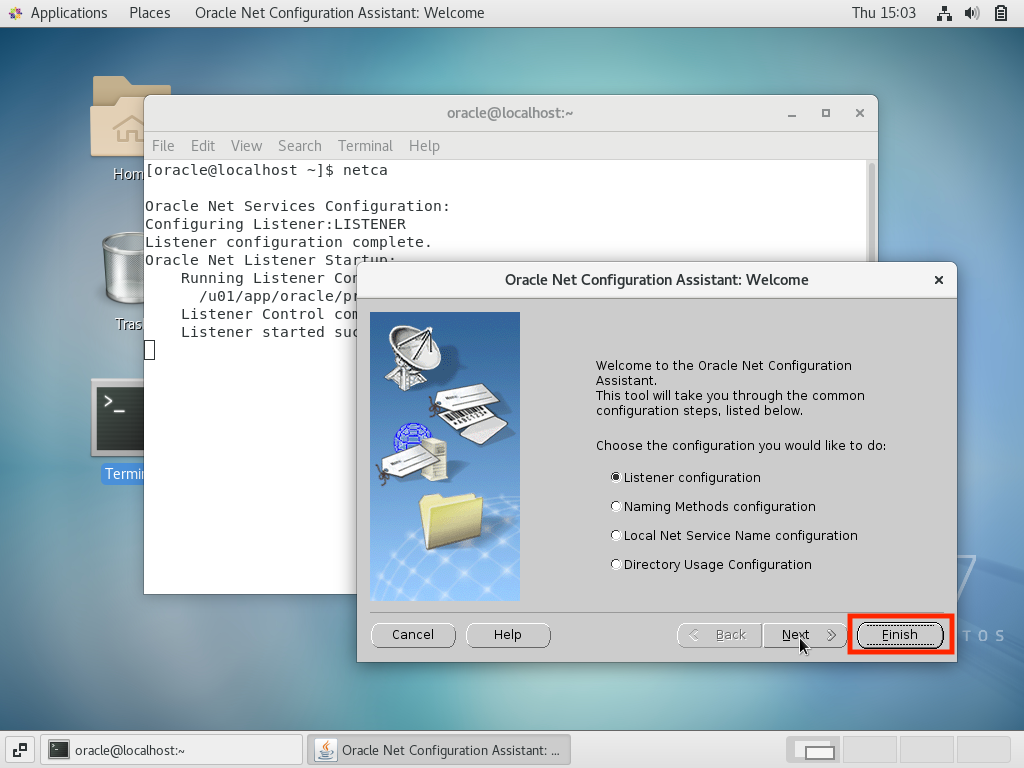
Task: Click the Oracle Net Configuration Assistant panel title
Action: 340,13
